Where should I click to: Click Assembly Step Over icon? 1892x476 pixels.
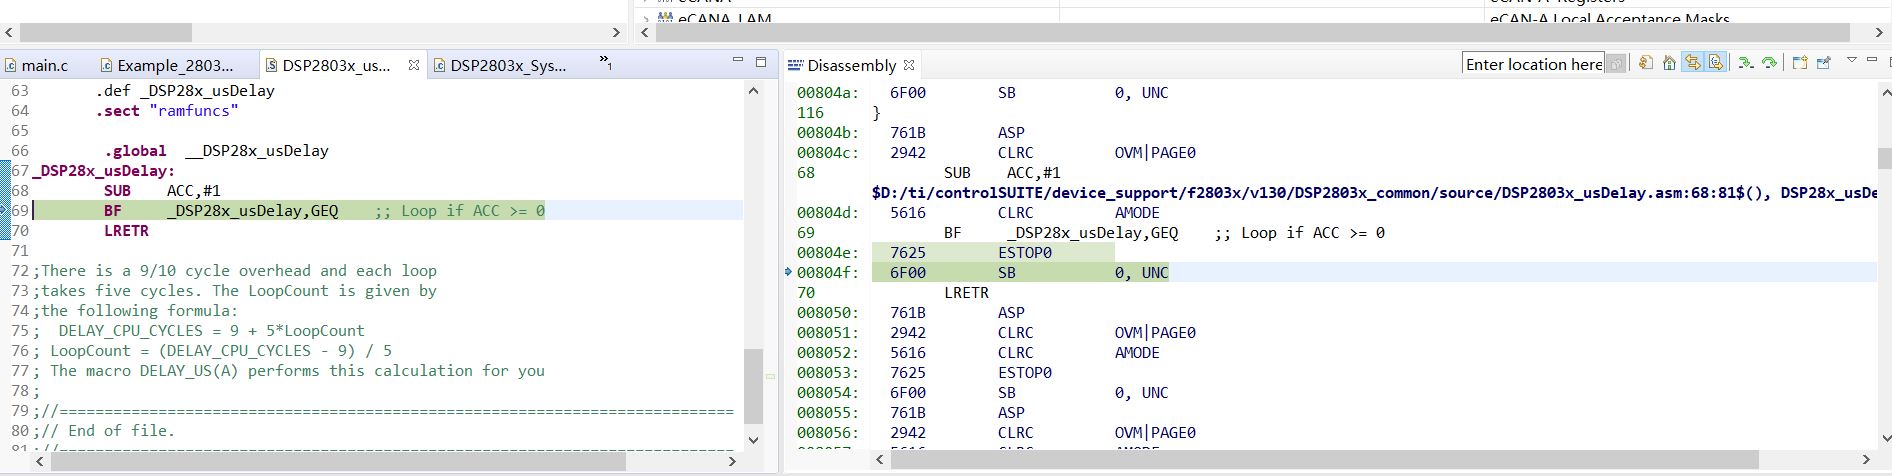[1769, 63]
